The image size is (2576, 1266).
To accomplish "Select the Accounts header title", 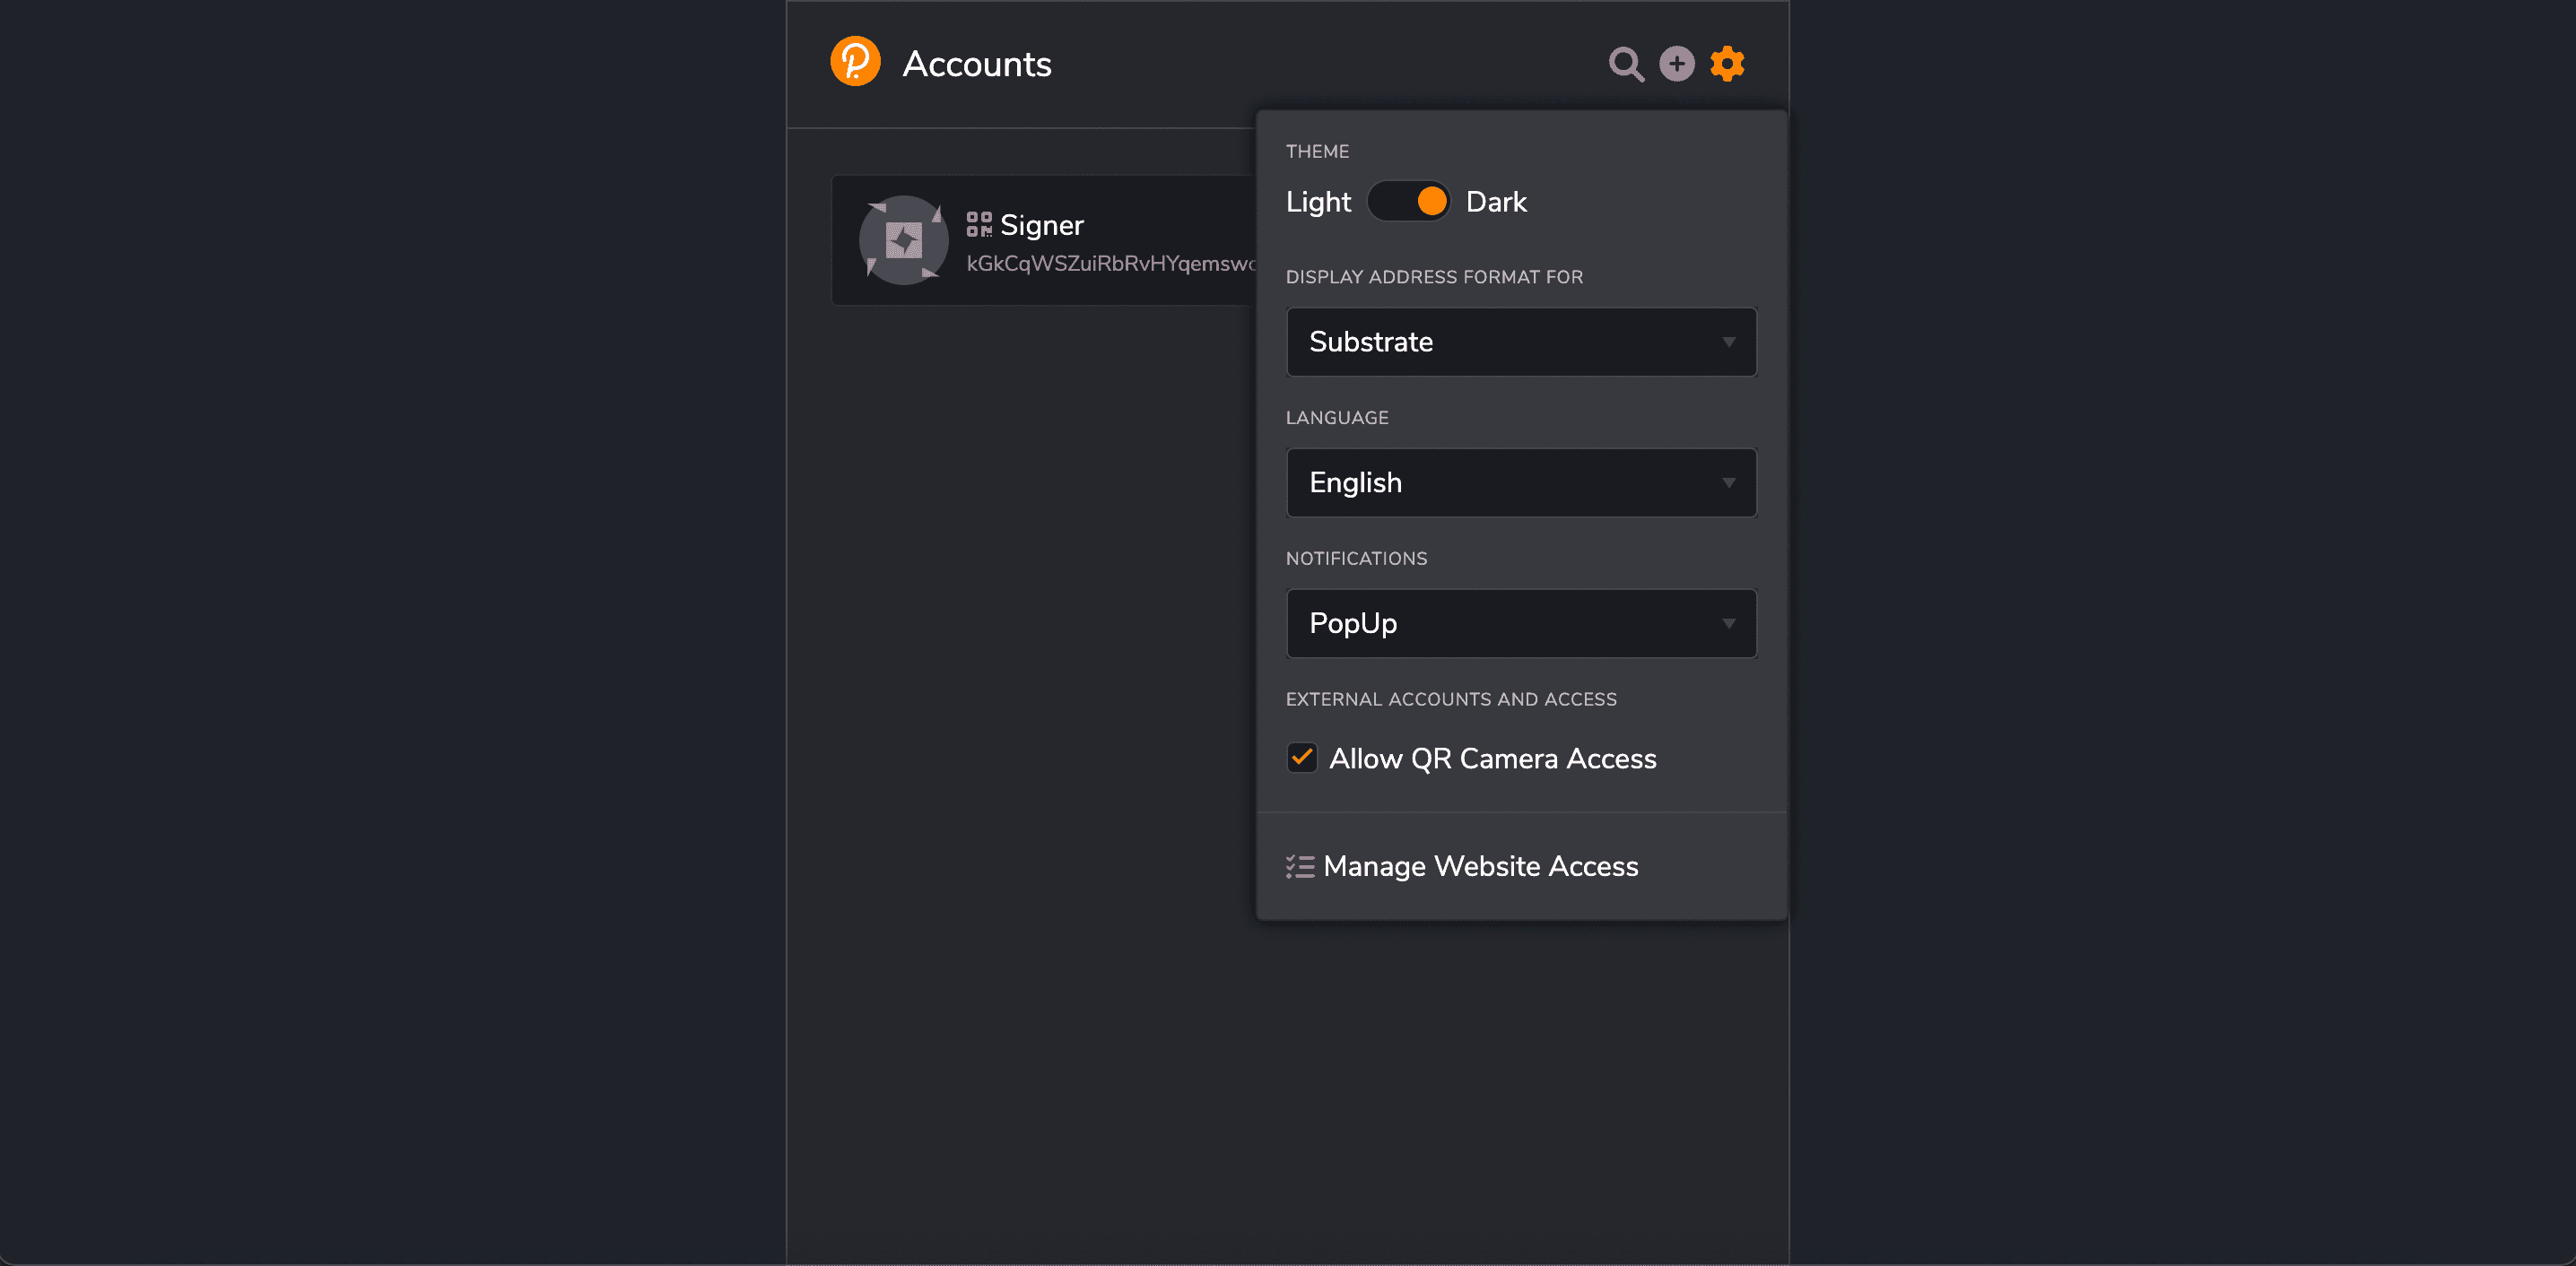I will tap(977, 64).
